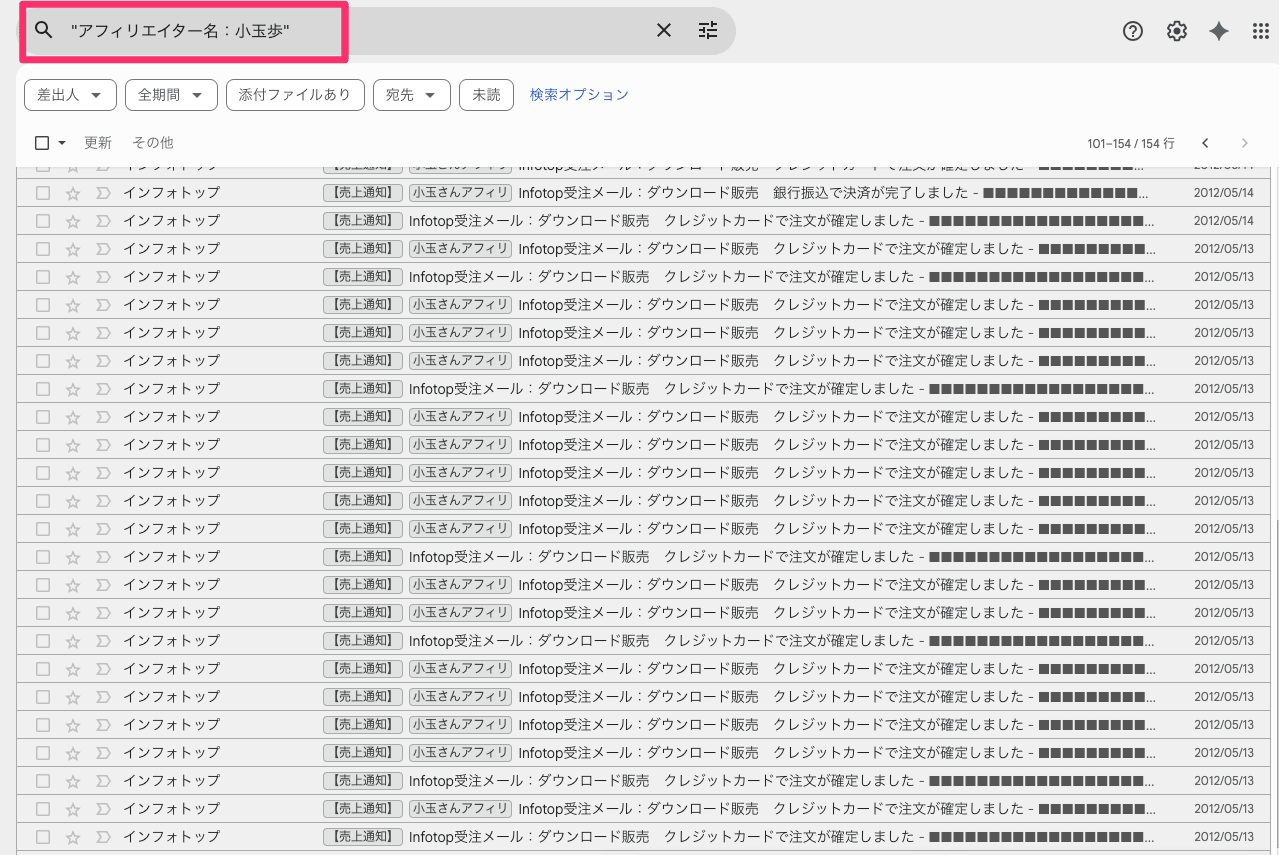Click インフォトップ sender on 銀行振込 email

[171, 193]
